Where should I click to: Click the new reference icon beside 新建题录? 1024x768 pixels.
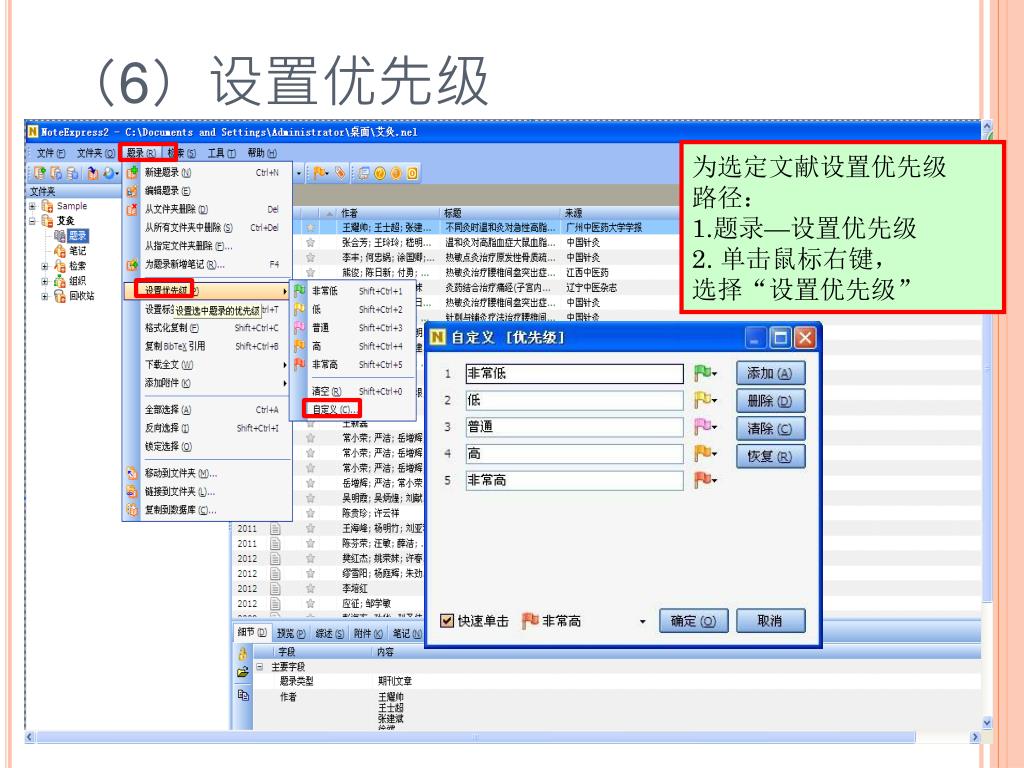(x=132, y=172)
